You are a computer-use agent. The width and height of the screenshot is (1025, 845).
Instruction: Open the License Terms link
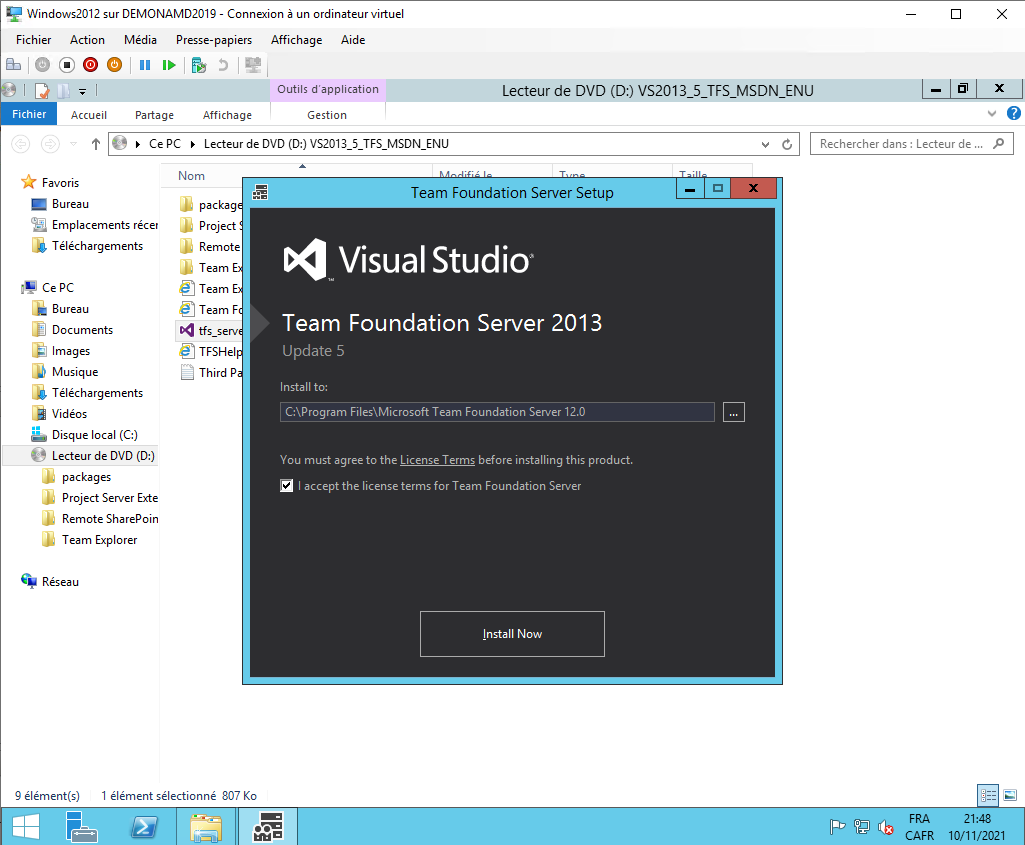(x=437, y=460)
